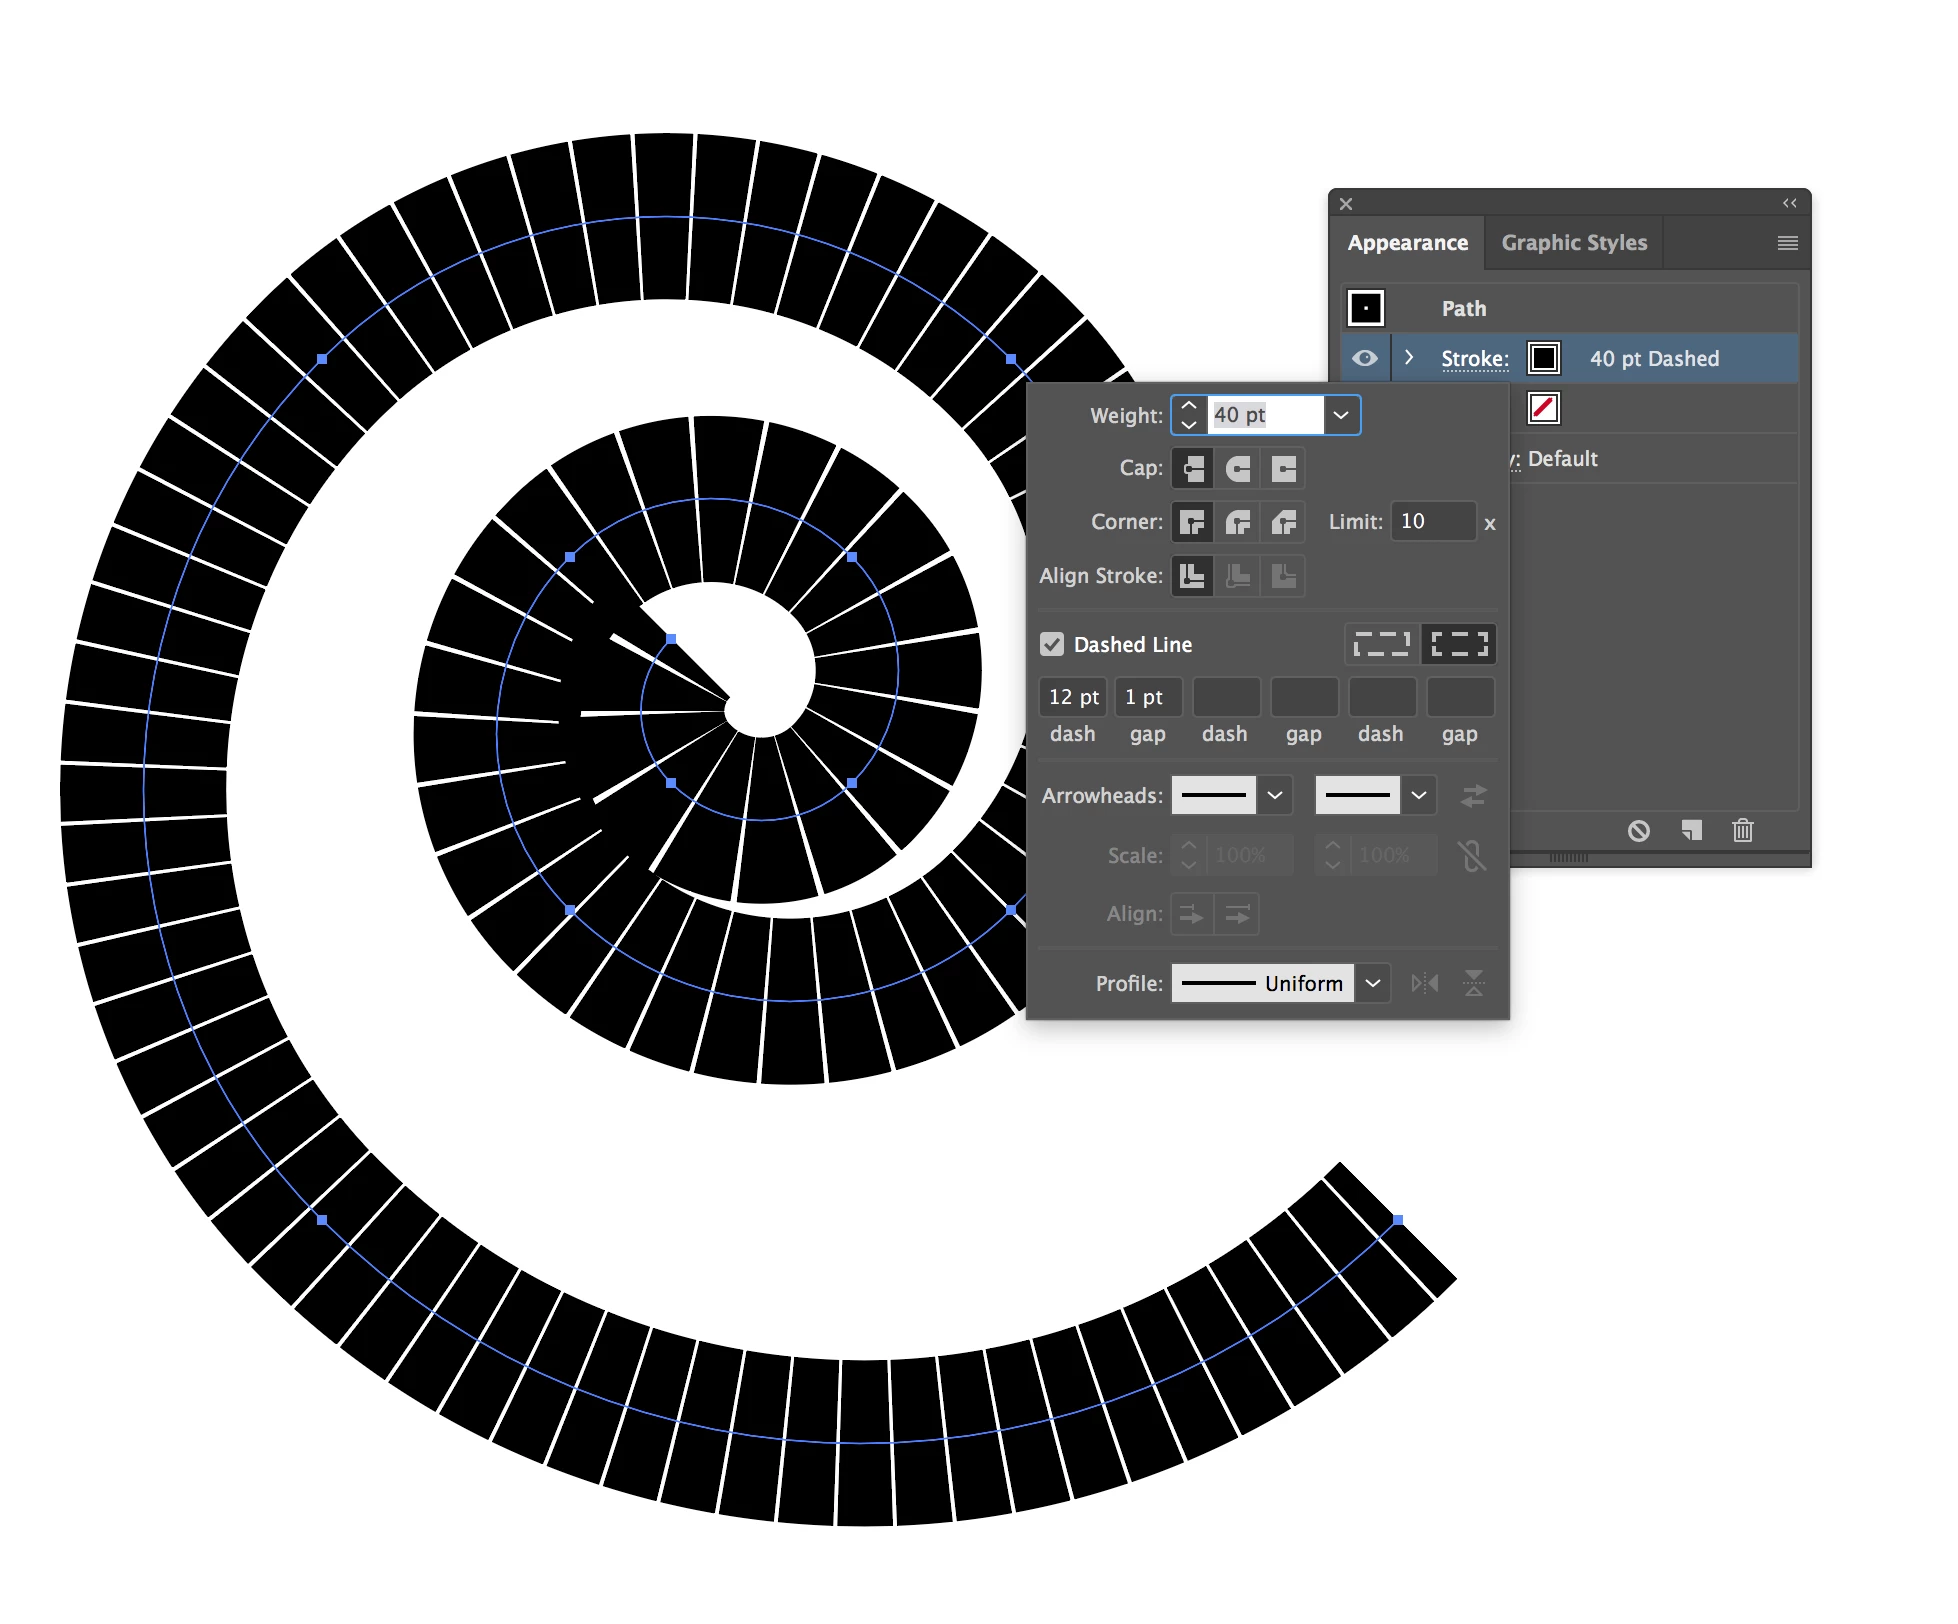Image resolution: width=1958 pixels, height=1624 pixels.
Task: Uncheck the Dashed Line checkbox
Action: pos(1052,644)
